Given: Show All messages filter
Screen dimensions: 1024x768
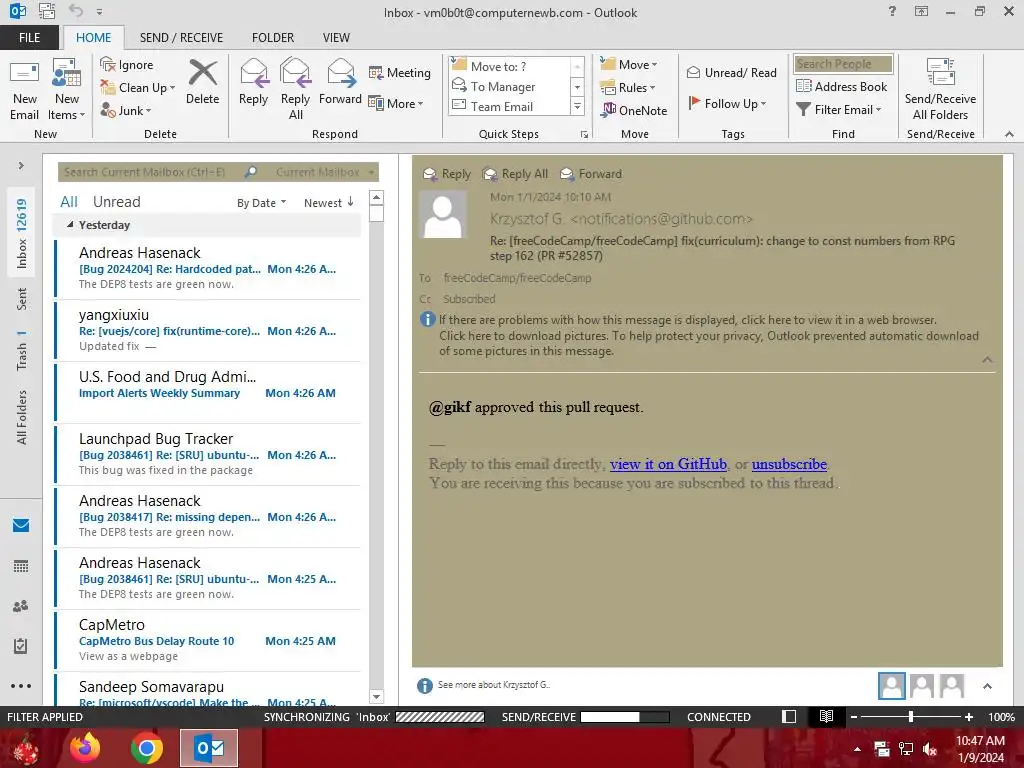Looking at the screenshot, I should (x=69, y=202).
